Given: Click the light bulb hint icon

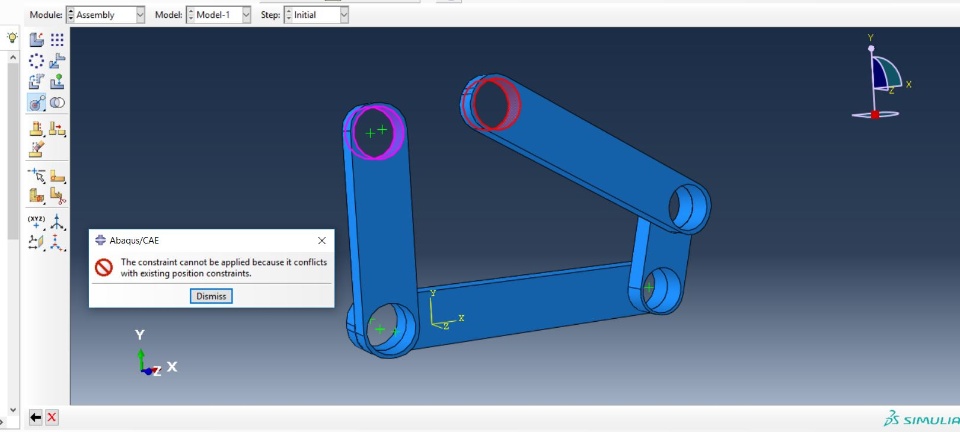Looking at the screenshot, I should click(12, 38).
